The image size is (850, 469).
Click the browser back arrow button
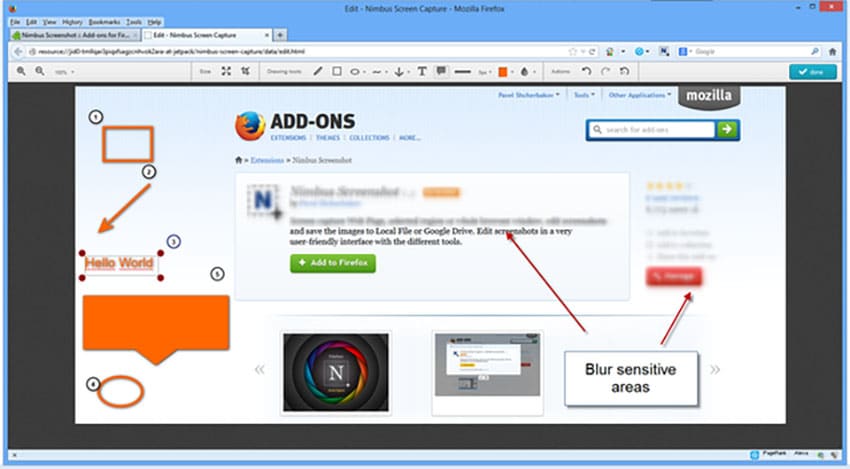coord(18,52)
